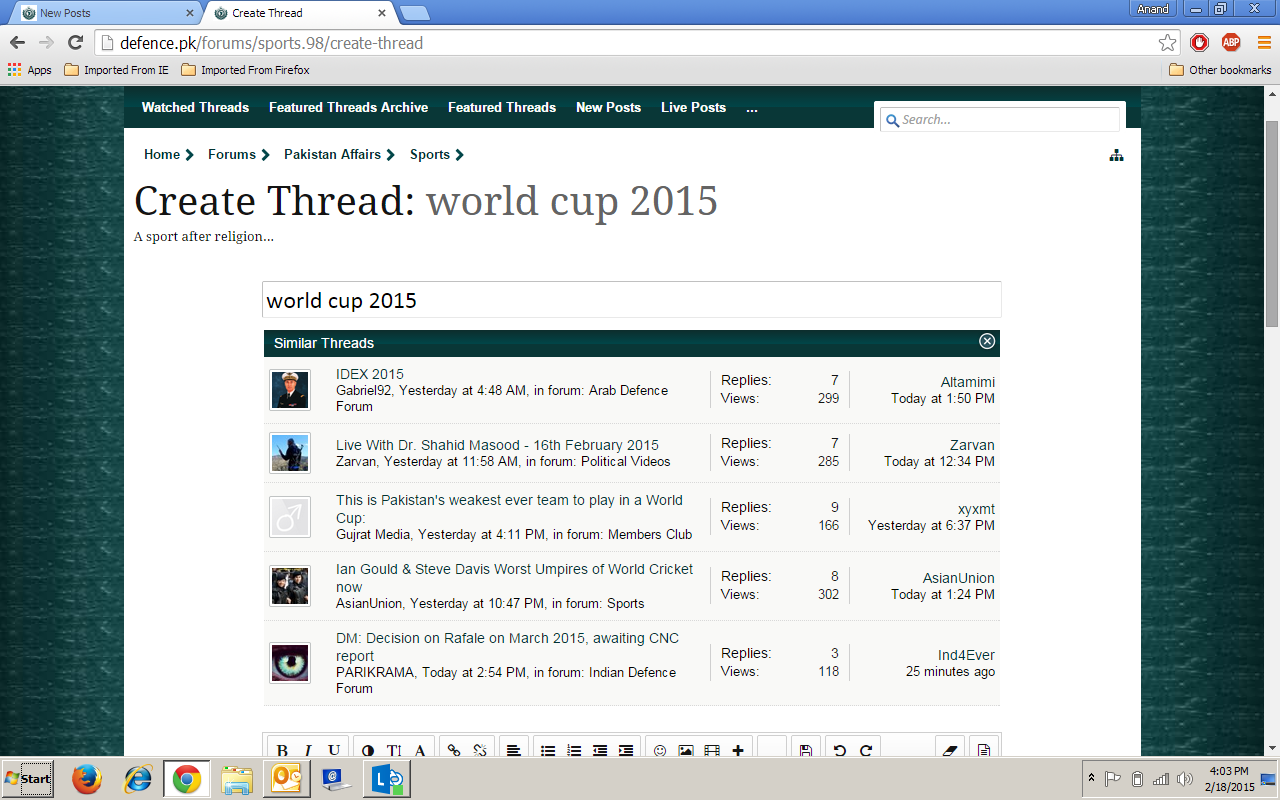Open Outlook from the taskbar
This screenshot has width=1280, height=800.
pyautogui.click(x=285, y=778)
